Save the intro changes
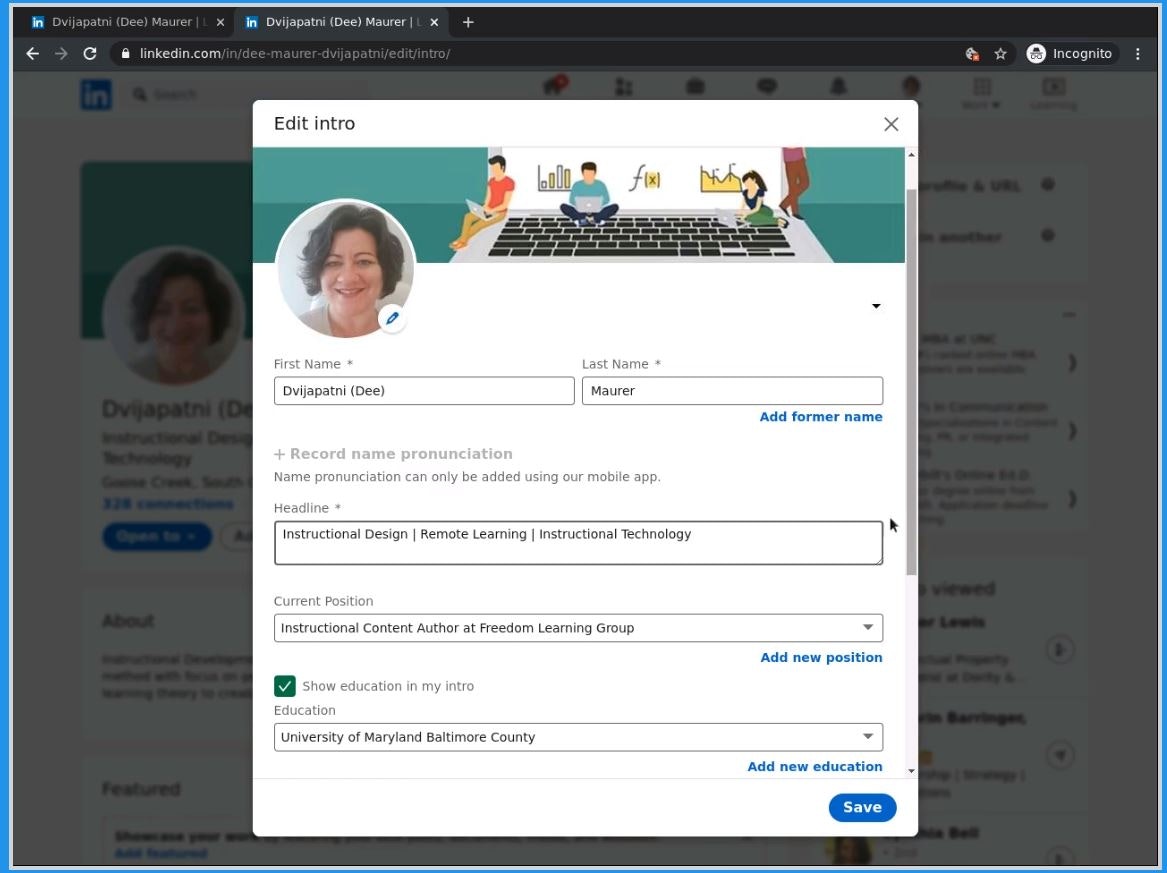The width and height of the screenshot is (1167, 873). (862, 808)
